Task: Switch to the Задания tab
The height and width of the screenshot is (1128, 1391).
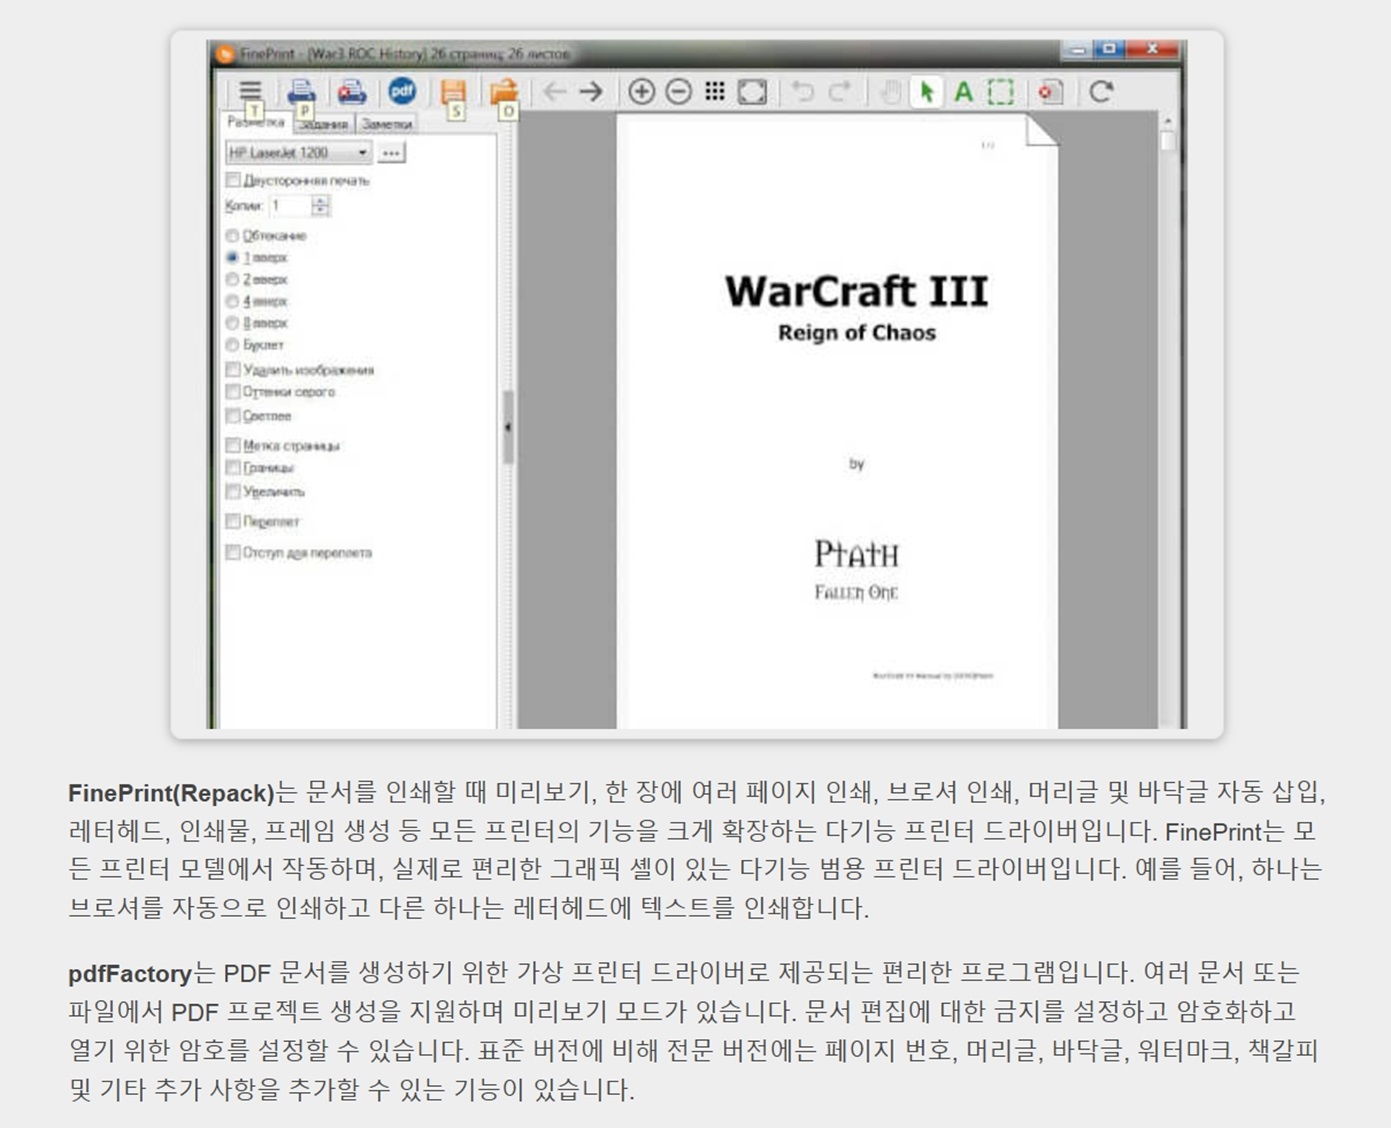Action: pyautogui.click(x=324, y=124)
